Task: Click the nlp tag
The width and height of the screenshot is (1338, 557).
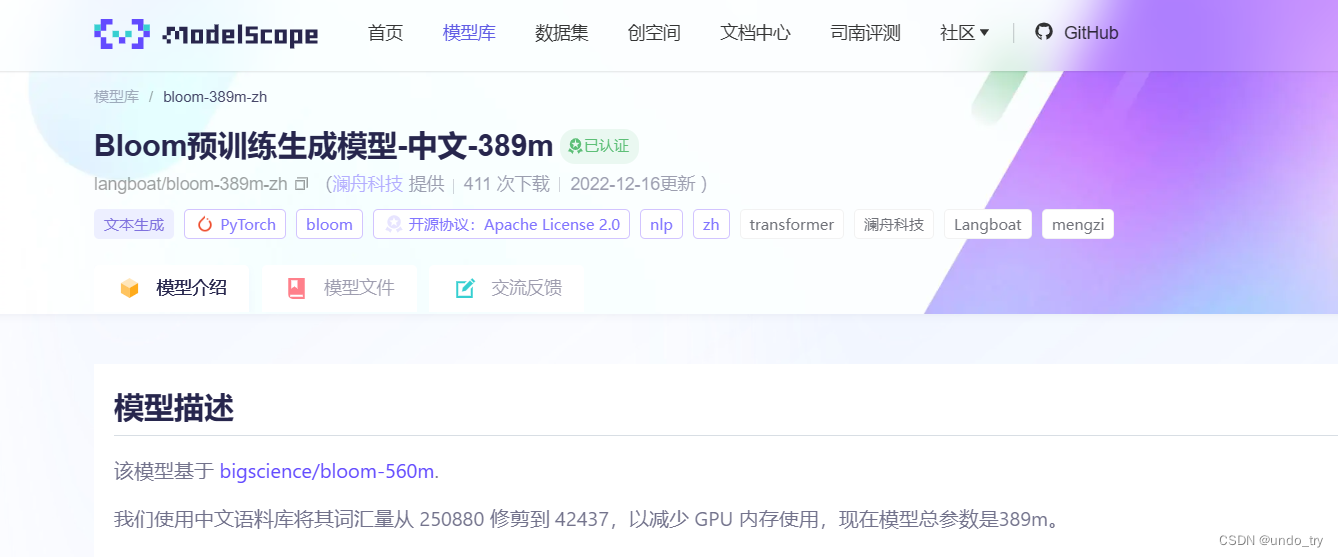Action: coord(661,224)
